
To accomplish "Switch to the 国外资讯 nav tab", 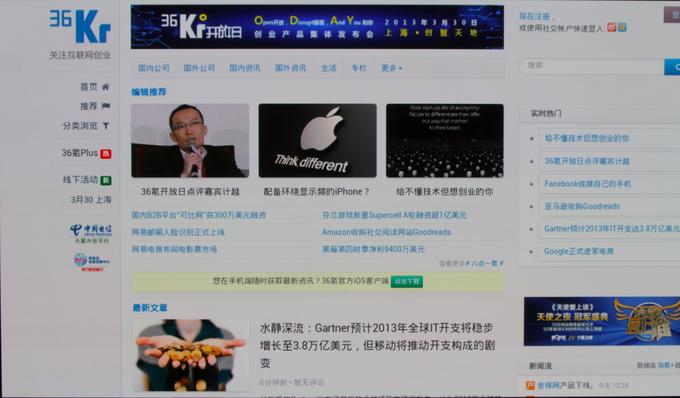I will coord(291,68).
